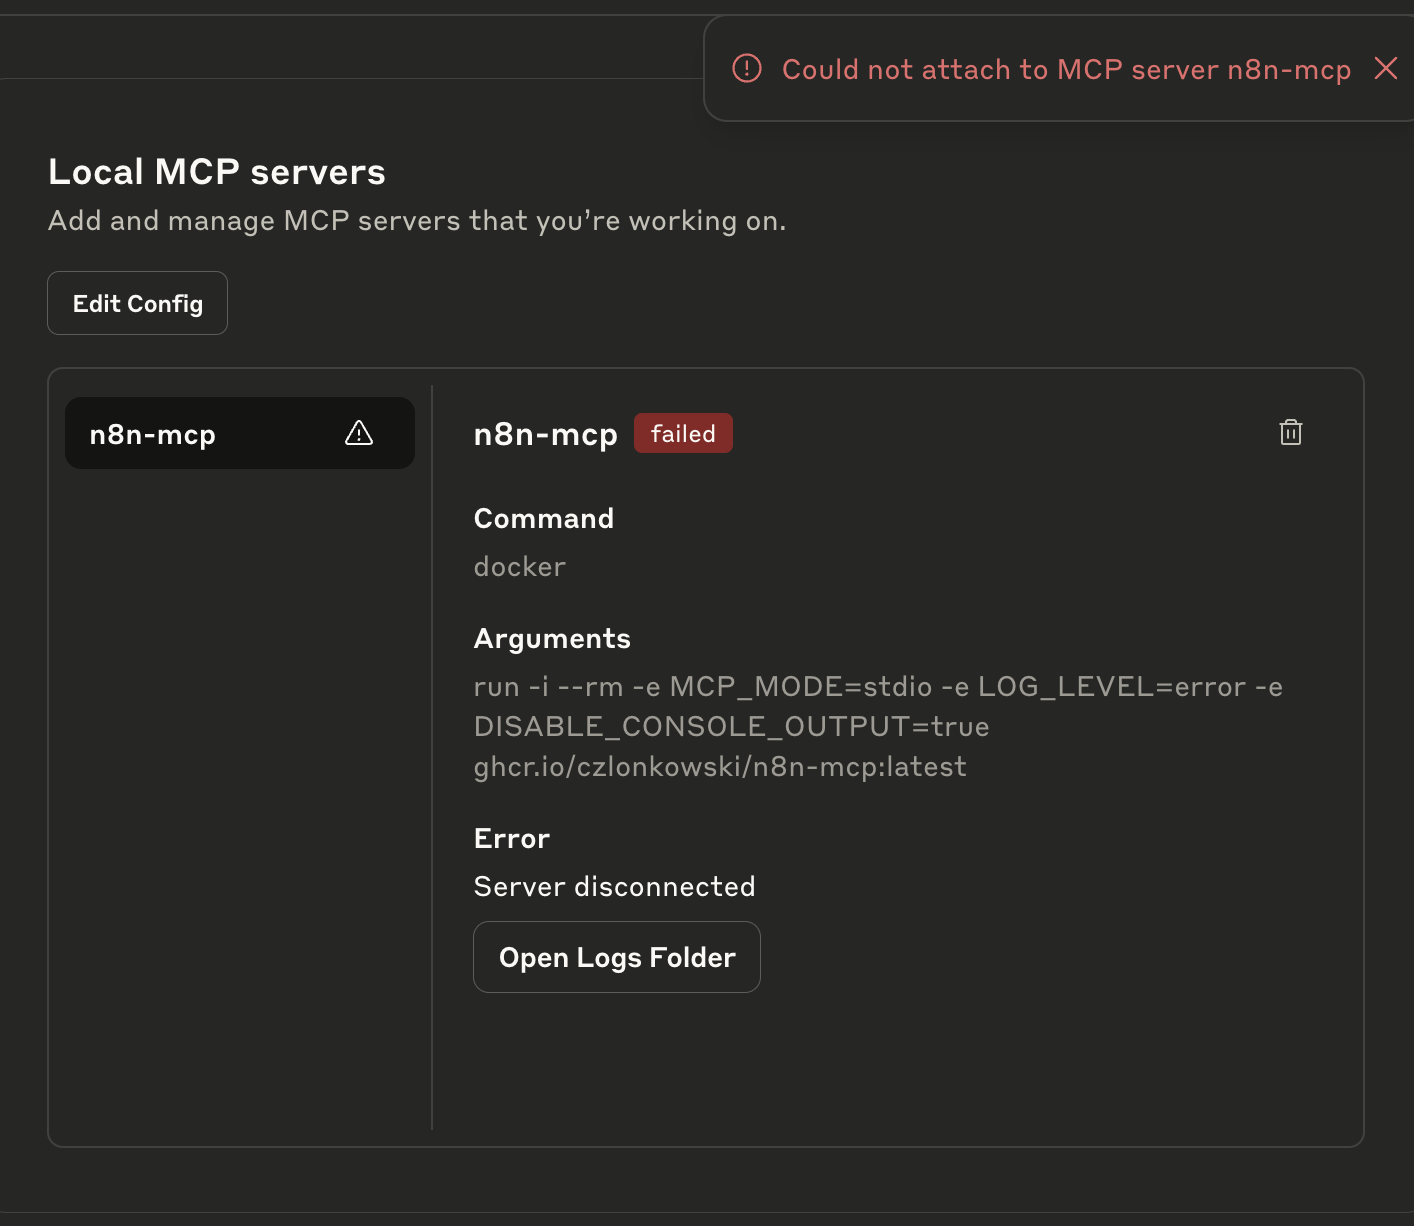
Task: Click the error circle icon in notification
Action: (747, 68)
